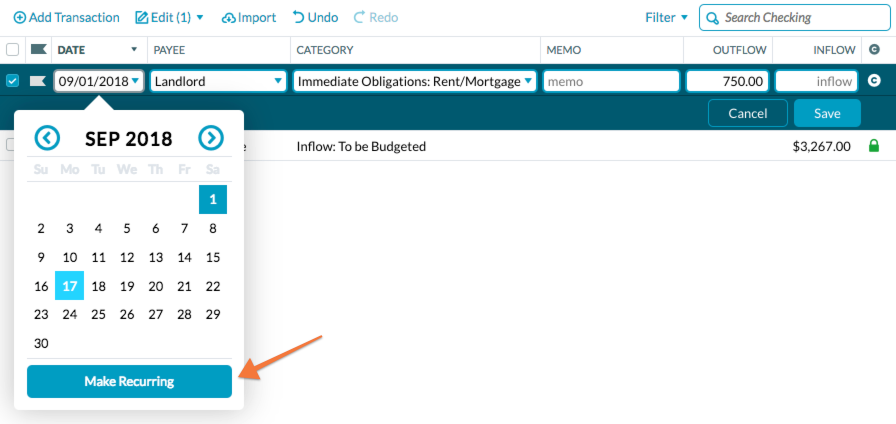The image size is (896, 424).
Task: Click the Import button
Action: 249,18
